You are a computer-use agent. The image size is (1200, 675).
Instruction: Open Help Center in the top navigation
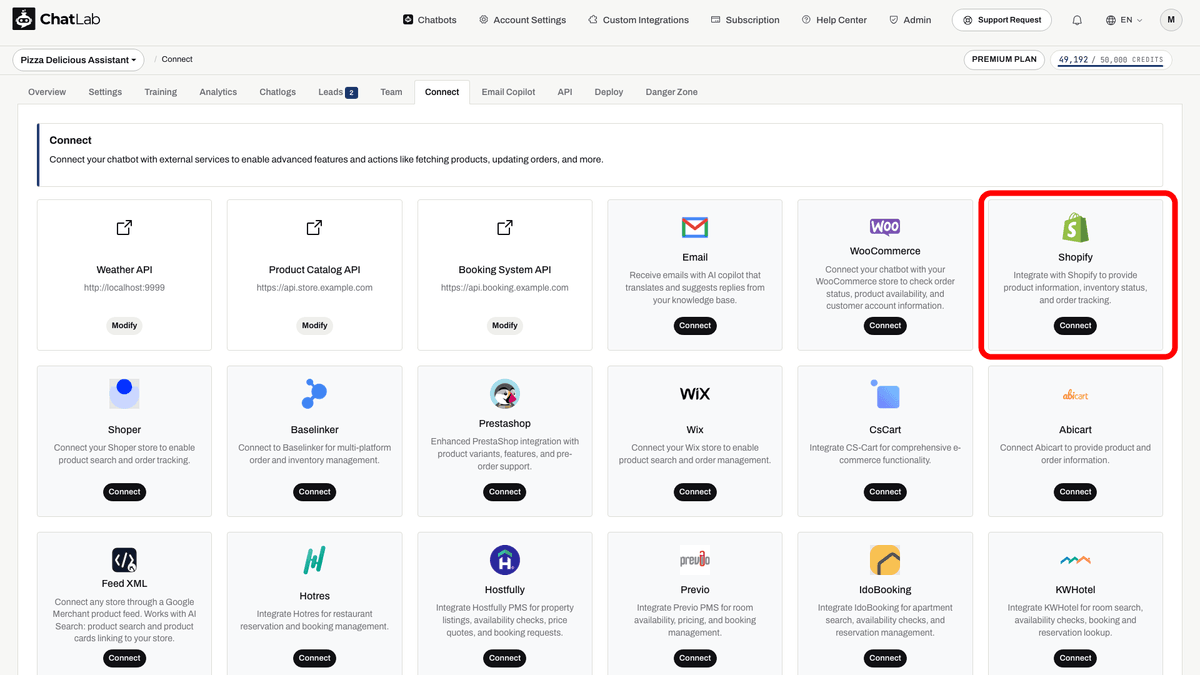[x=834, y=20]
